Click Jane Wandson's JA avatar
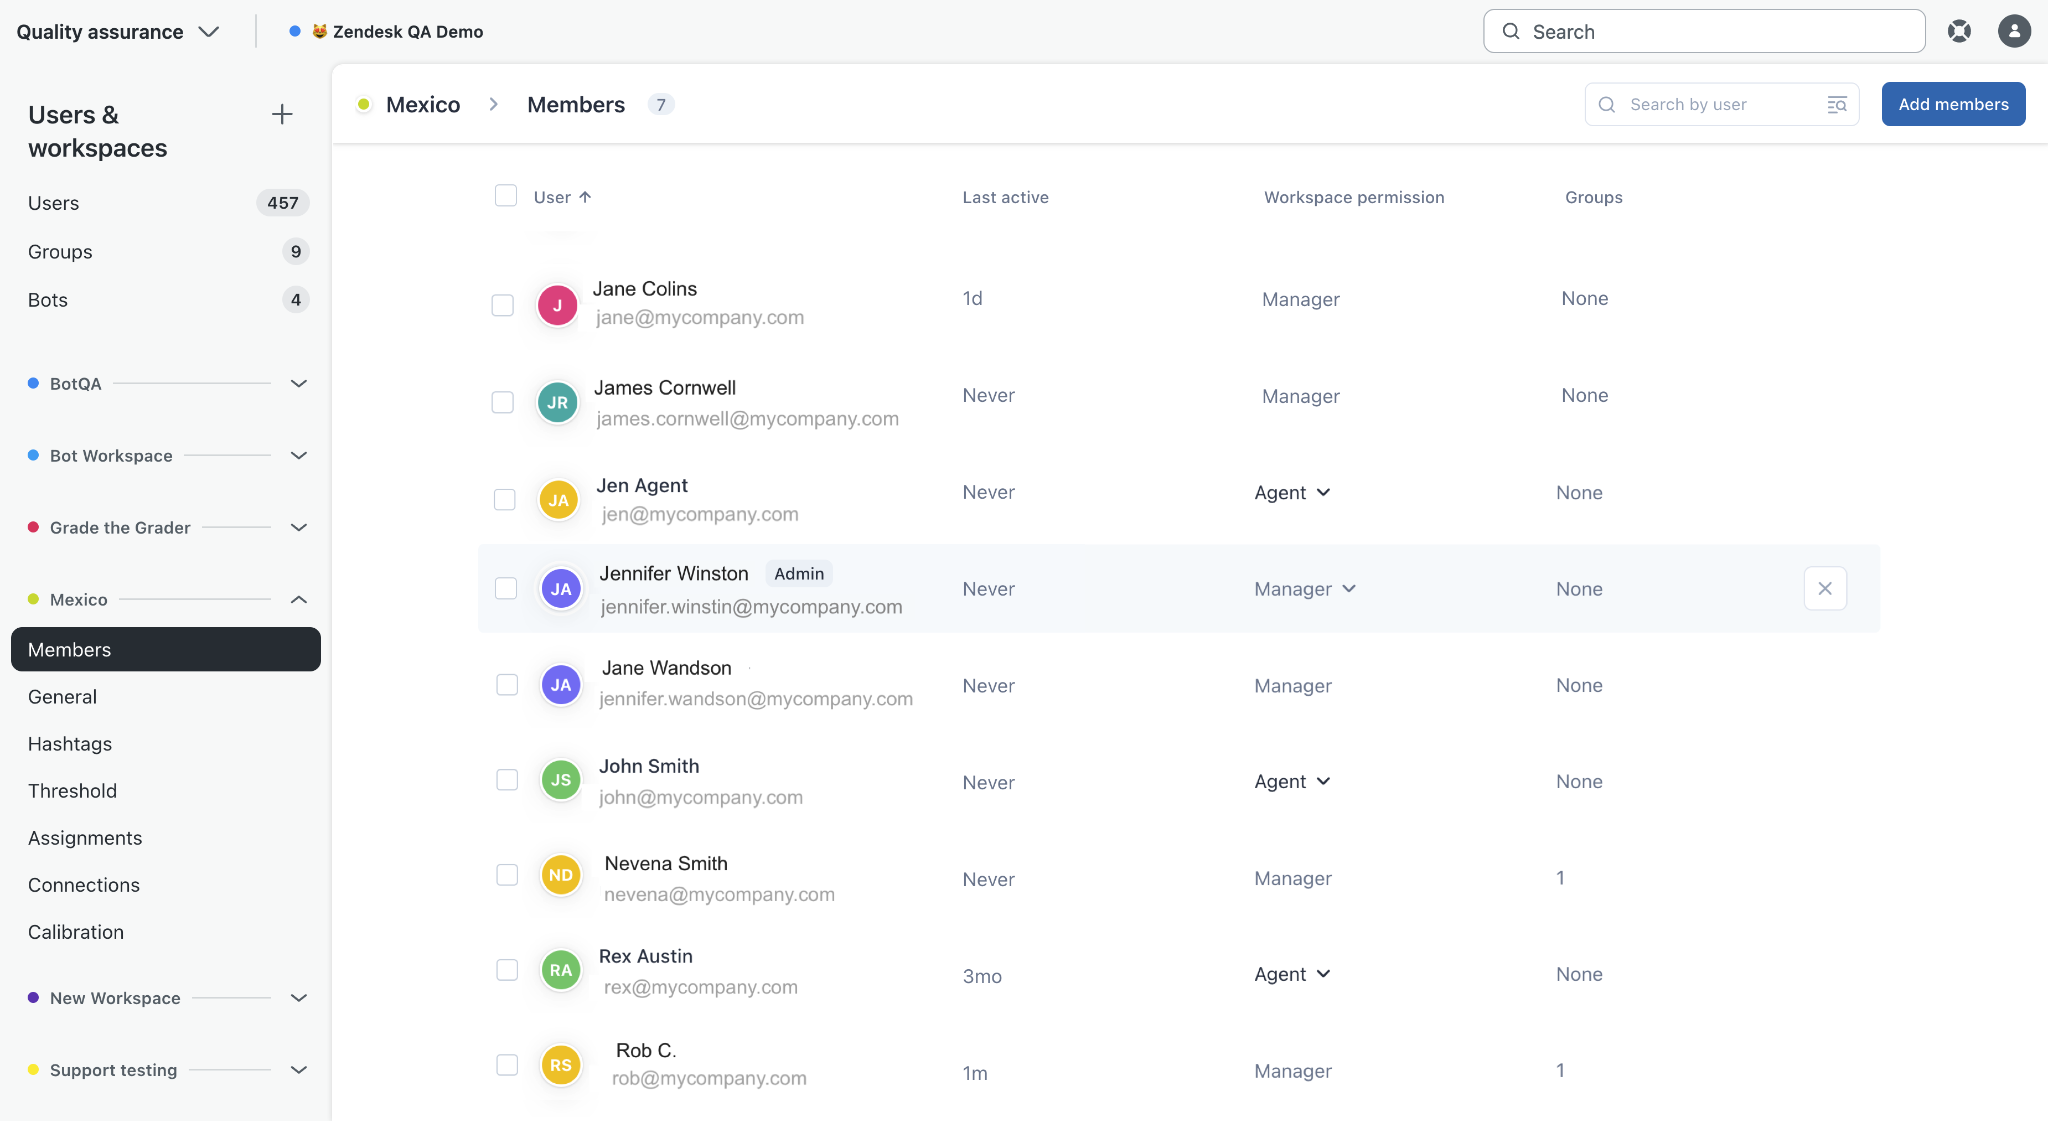This screenshot has width=2048, height=1121. (x=561, y=685)
